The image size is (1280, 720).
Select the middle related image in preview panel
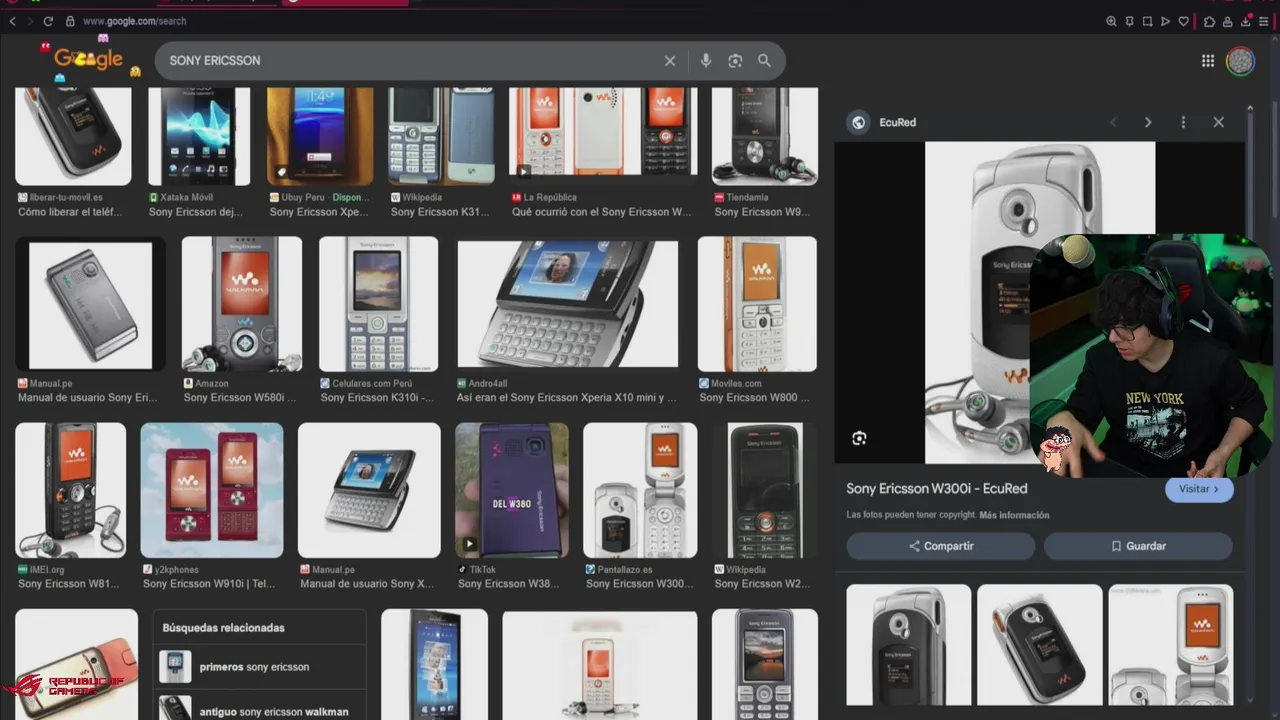(x=1040, y=645)
